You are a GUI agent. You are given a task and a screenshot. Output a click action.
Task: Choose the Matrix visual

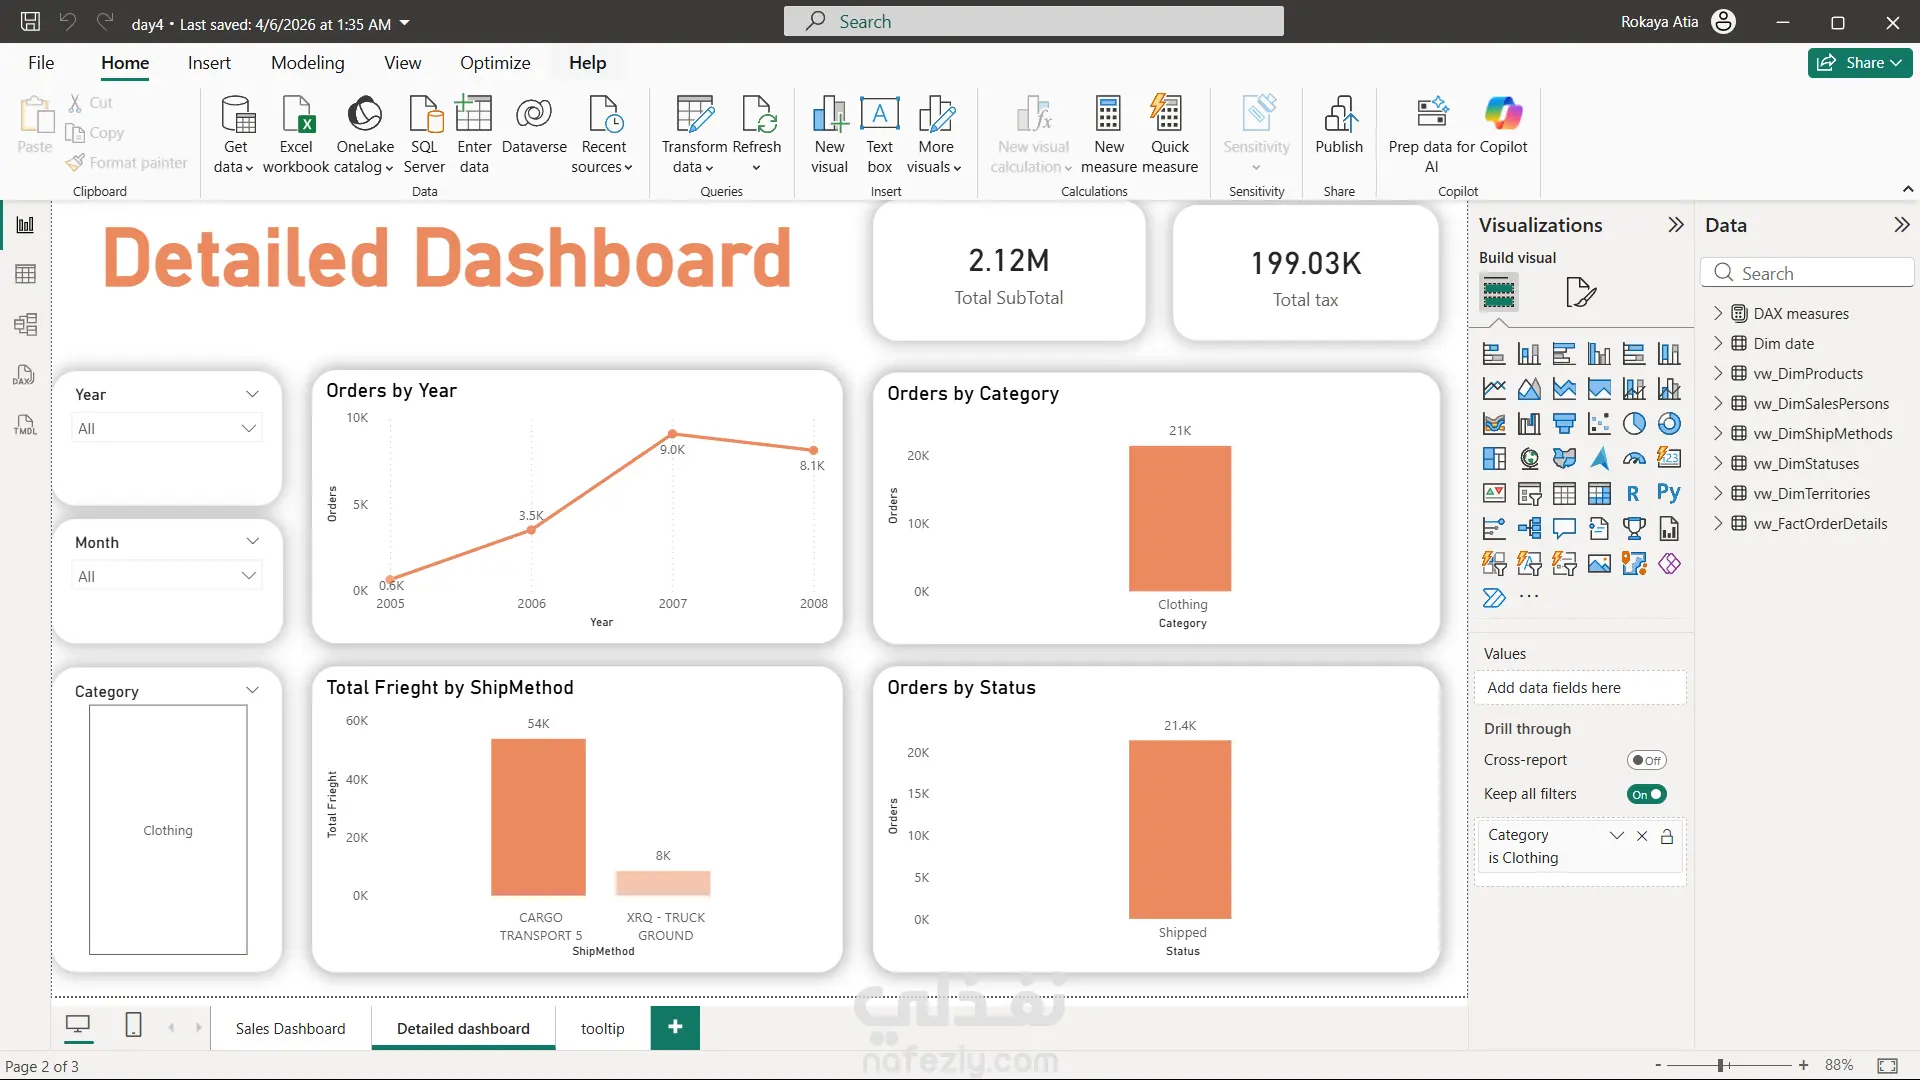1599,494
